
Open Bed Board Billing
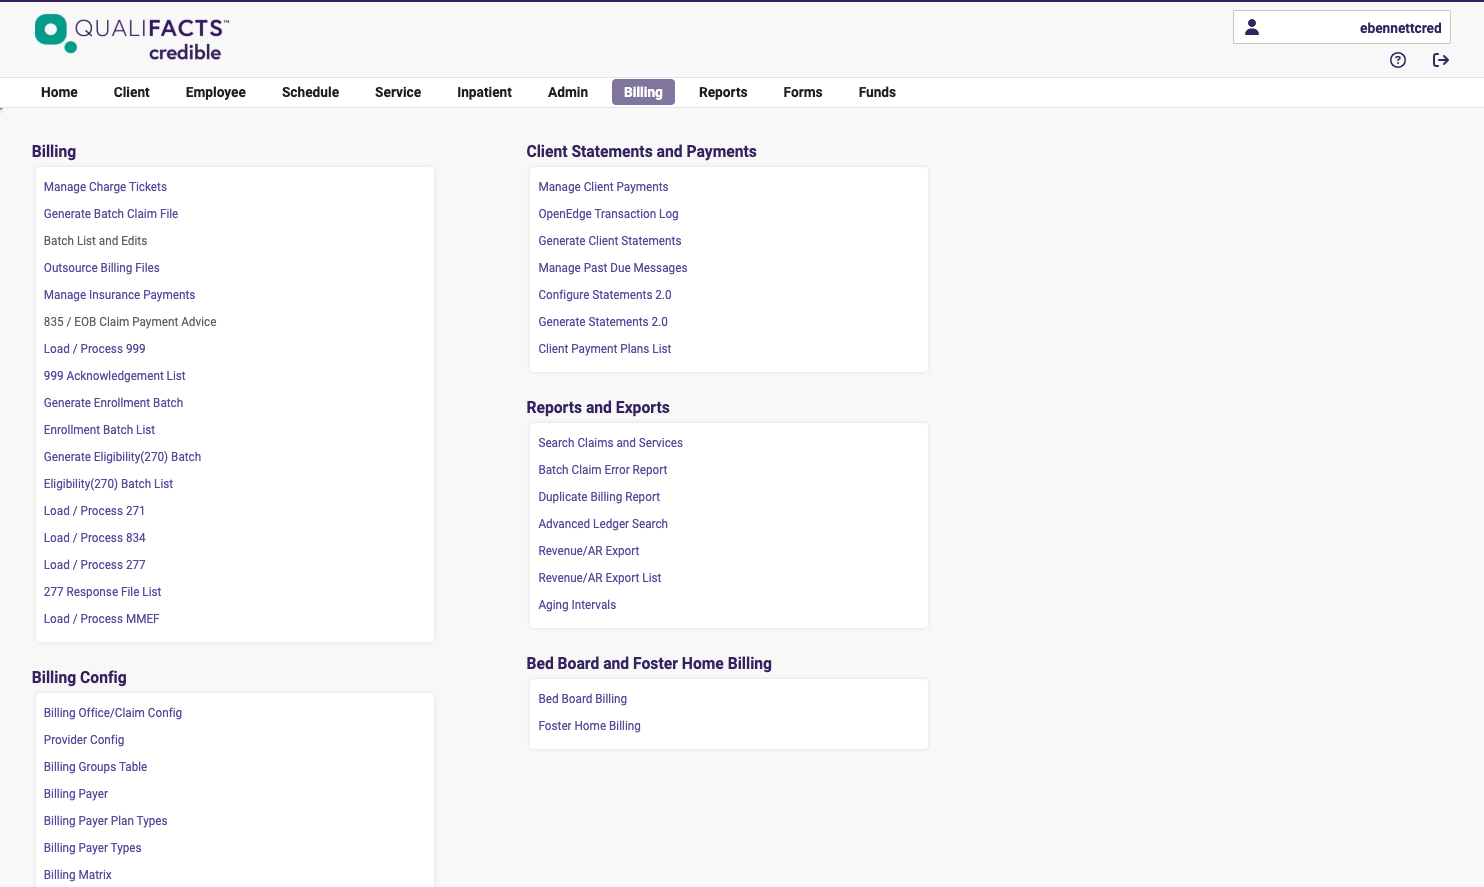point(582,698)
